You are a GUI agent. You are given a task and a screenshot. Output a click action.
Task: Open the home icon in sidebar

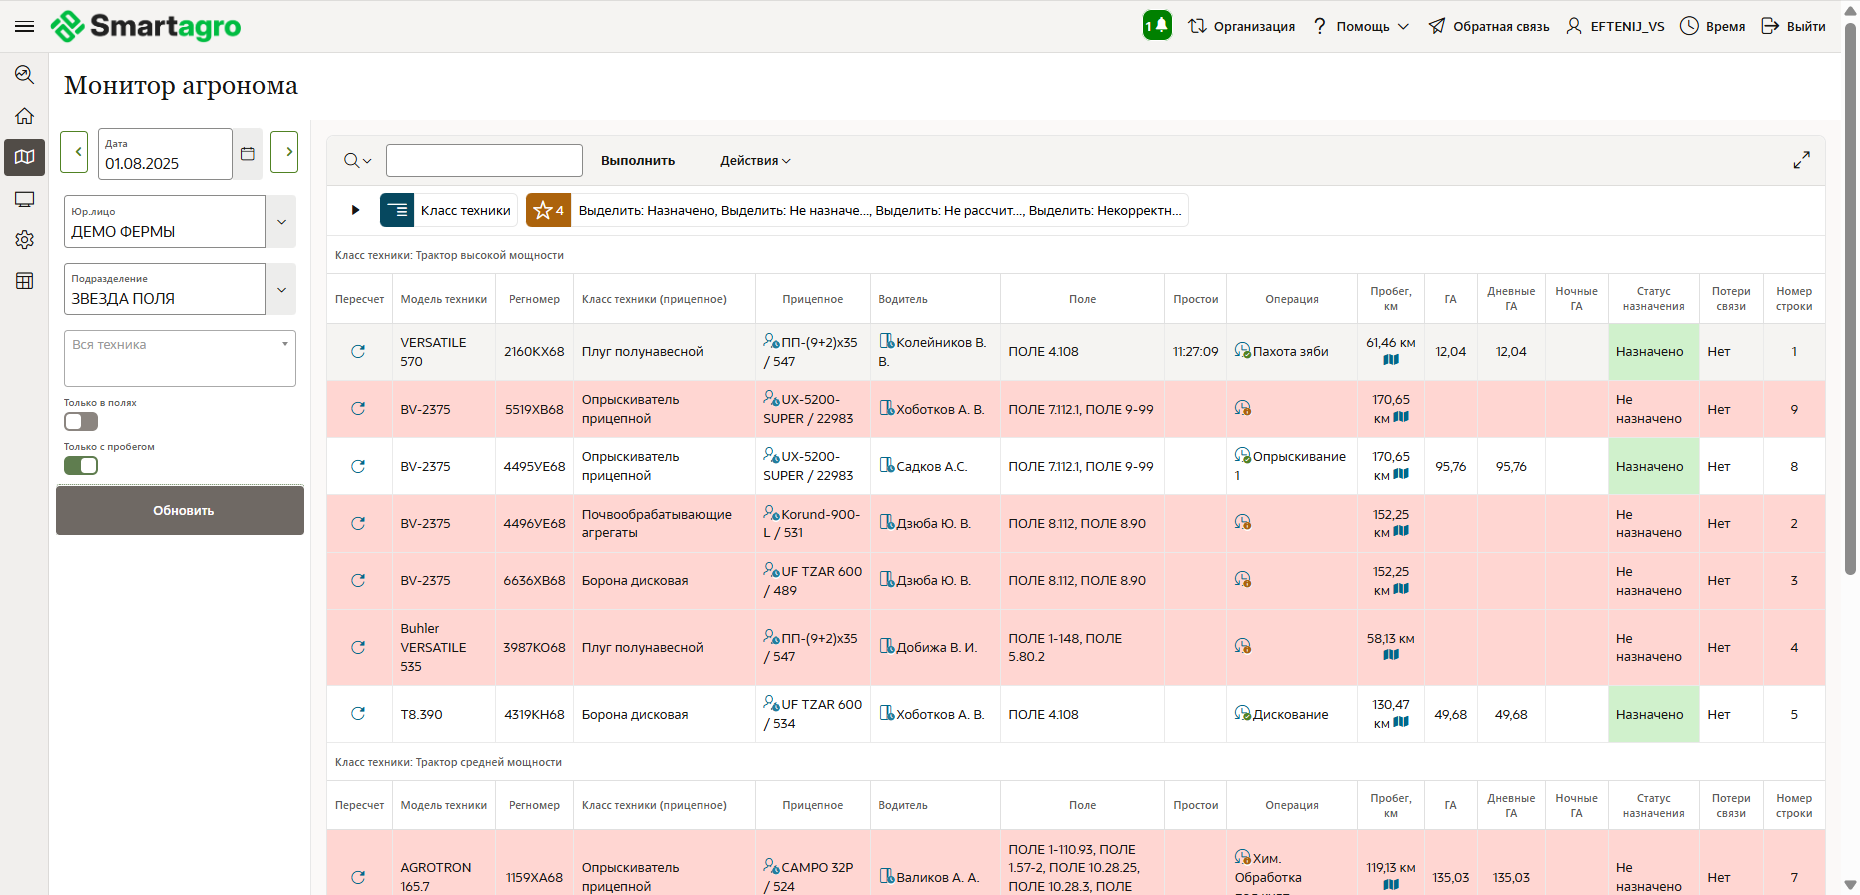click(25, 116)
